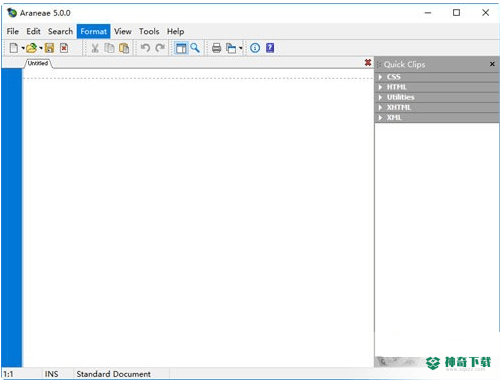500x381 pixels.
Task: Open the Search menu
Action: coord(60,31)
